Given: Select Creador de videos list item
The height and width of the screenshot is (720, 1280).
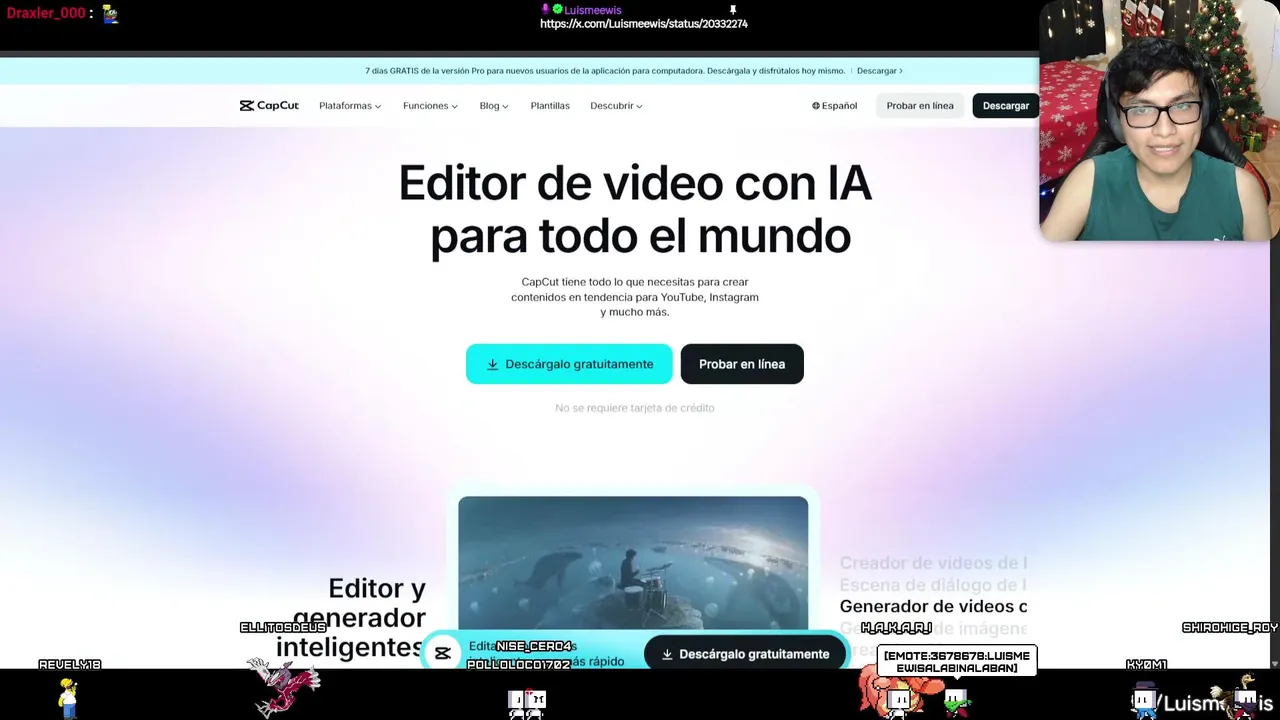Looking at the screenshot, I should pos(933,563).
